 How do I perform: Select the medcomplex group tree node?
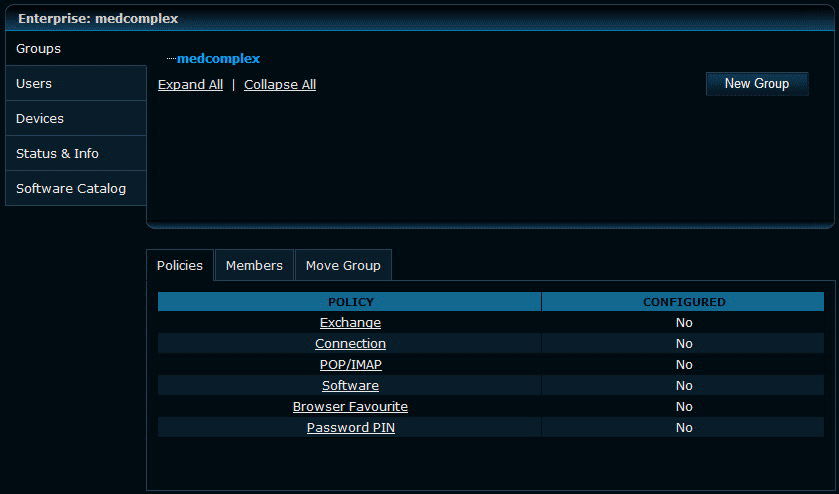click(218, 59)
